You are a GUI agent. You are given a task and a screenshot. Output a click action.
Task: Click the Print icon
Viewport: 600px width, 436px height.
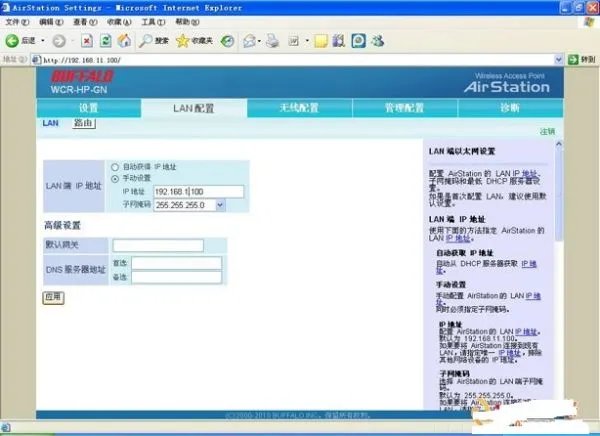[273, 41]
